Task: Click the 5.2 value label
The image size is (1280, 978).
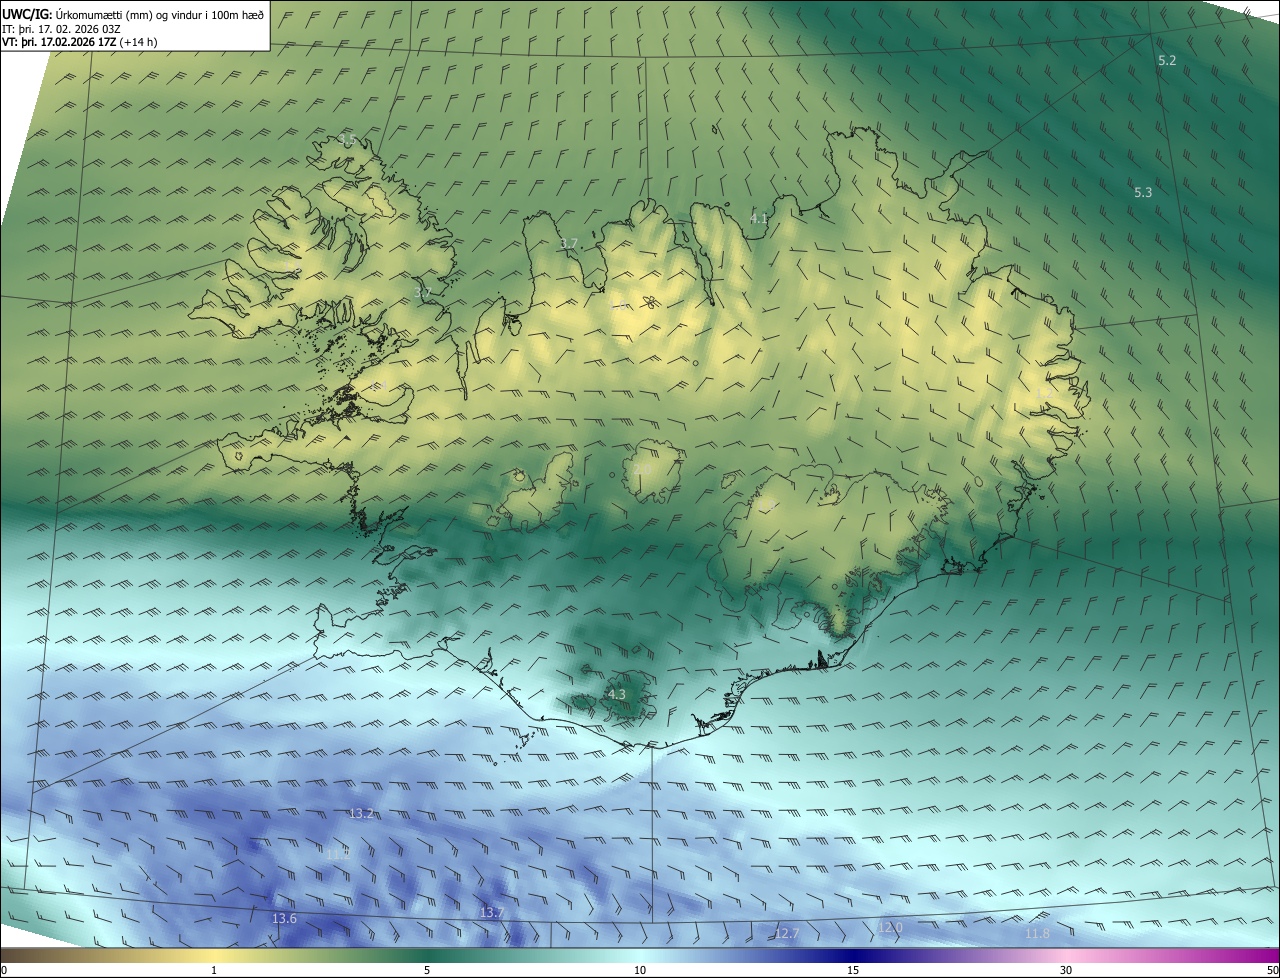Action: click(1167, 61)
